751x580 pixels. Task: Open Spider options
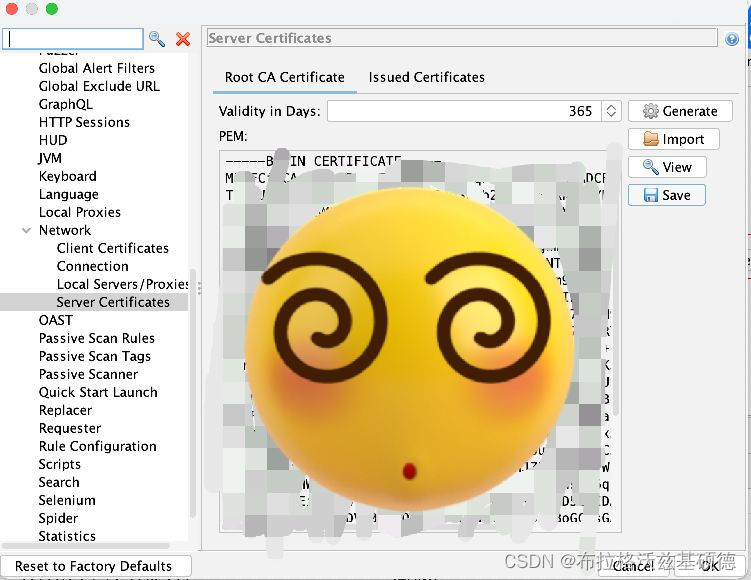(58, 518)
